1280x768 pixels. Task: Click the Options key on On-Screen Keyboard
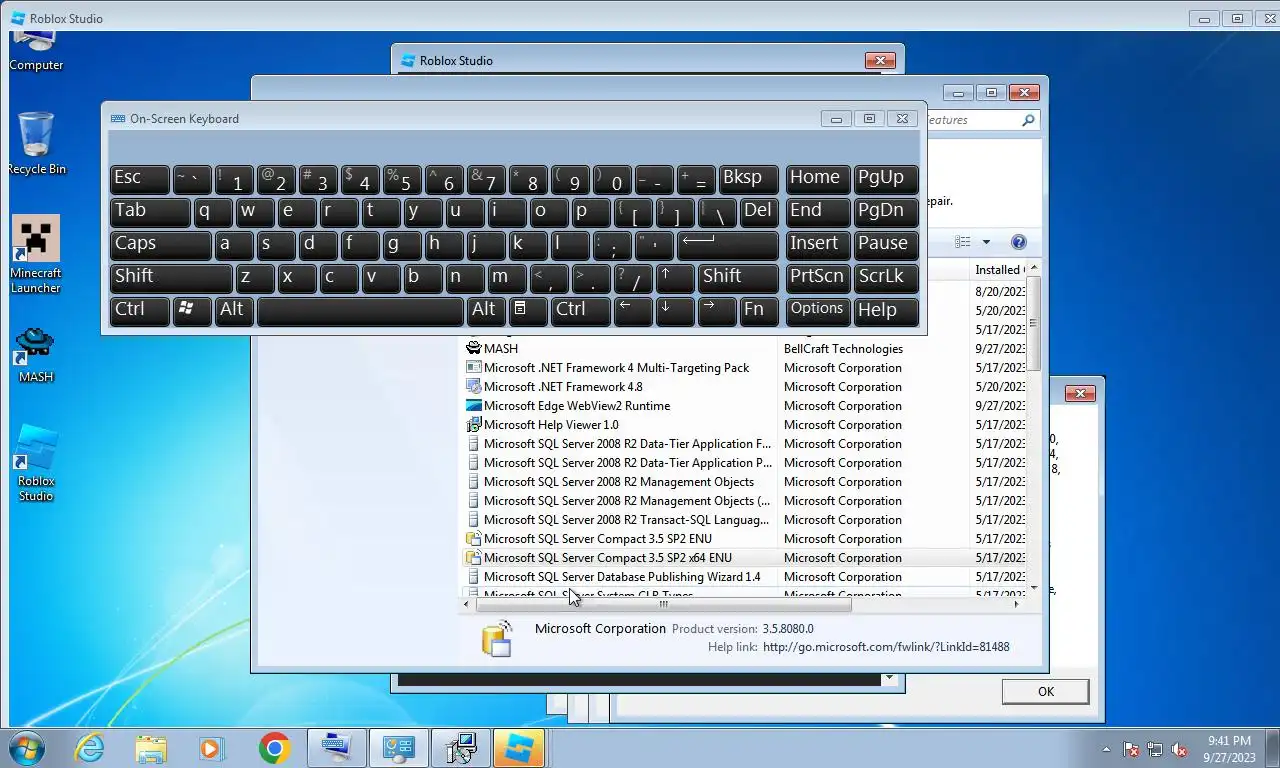pyautogui.click(x=818, y=311)
